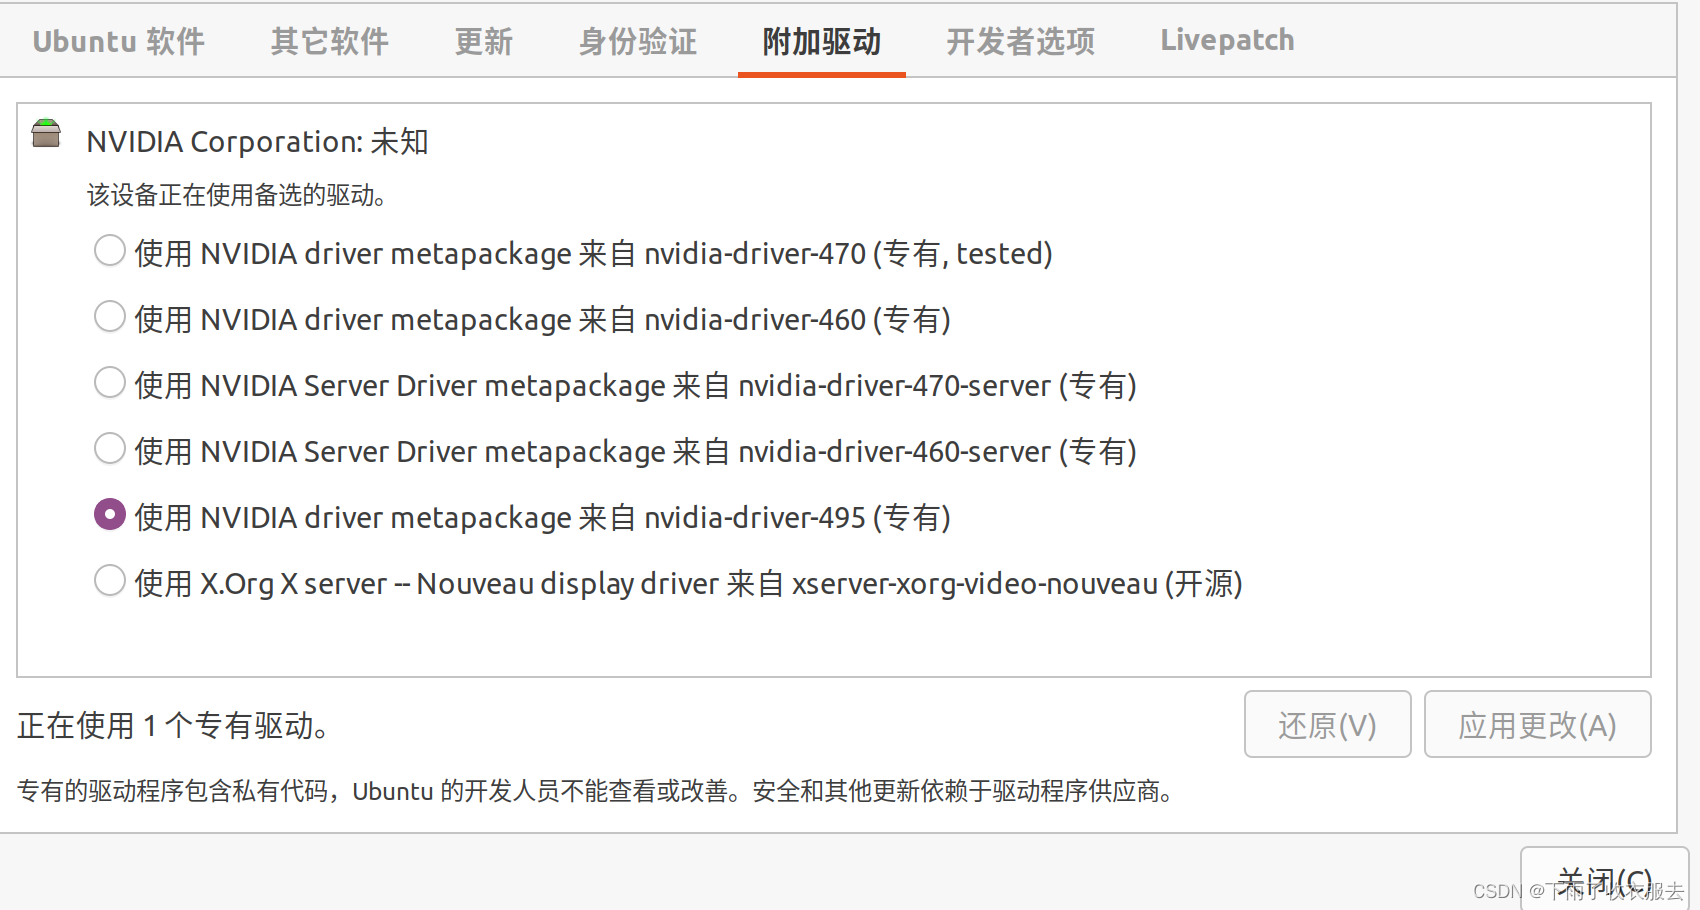The height and width of the screenshot is (910, 1700).
Task: Switch to Nouveau open-source driver radio
Action: tap(110, 581)
